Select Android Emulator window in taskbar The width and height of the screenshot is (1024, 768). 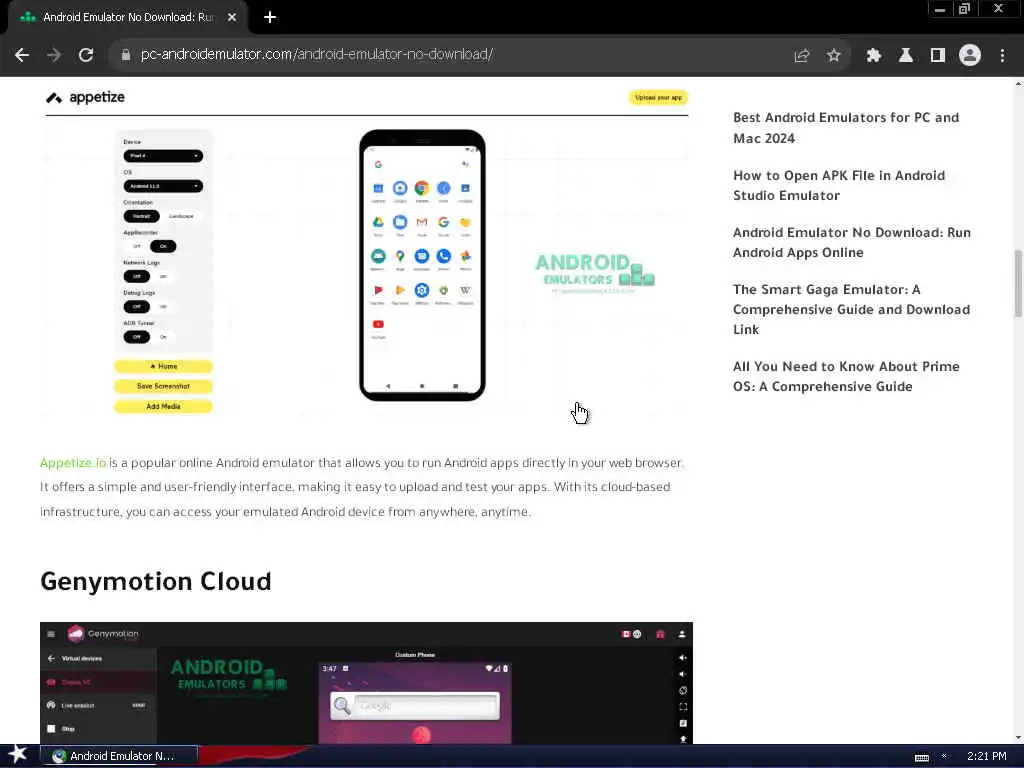click(x=119, y=756)
